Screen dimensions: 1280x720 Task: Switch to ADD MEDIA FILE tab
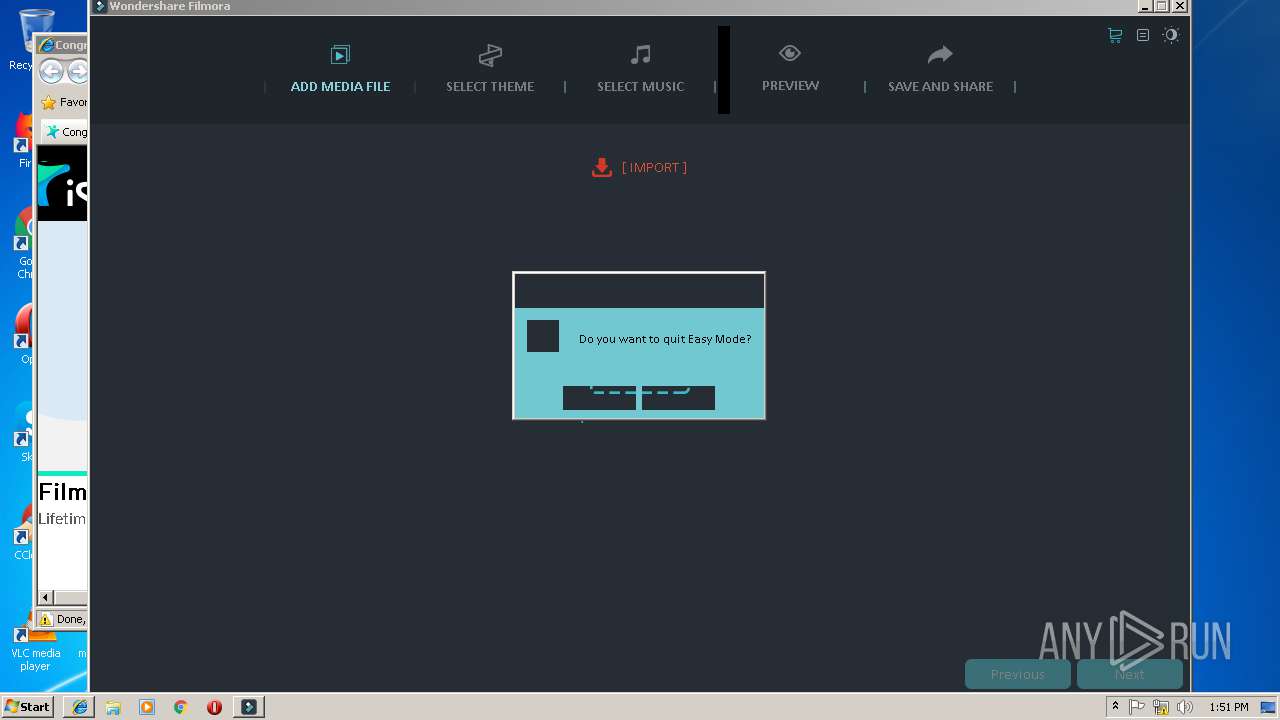click(340, 86)
